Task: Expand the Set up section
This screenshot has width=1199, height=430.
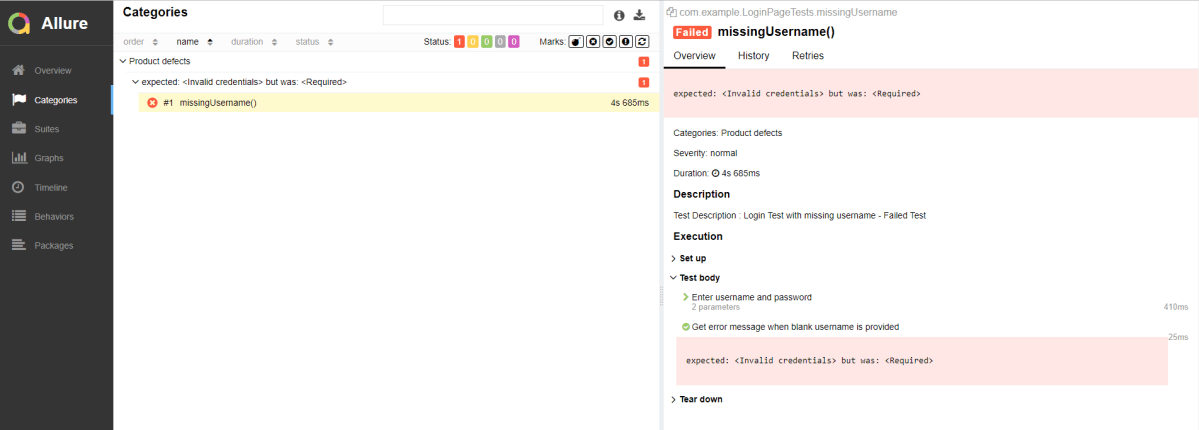Action: 673,258
